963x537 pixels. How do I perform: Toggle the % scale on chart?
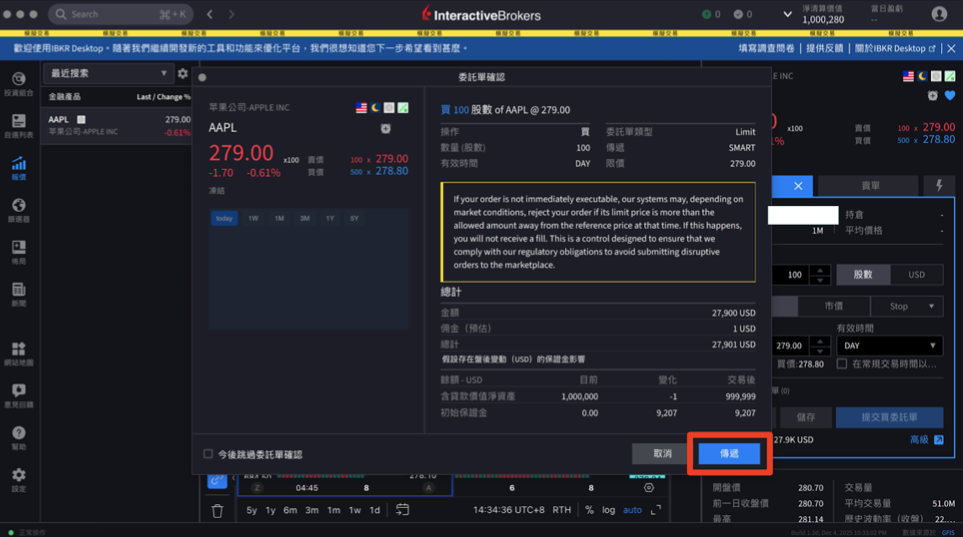tap(590, 509)
